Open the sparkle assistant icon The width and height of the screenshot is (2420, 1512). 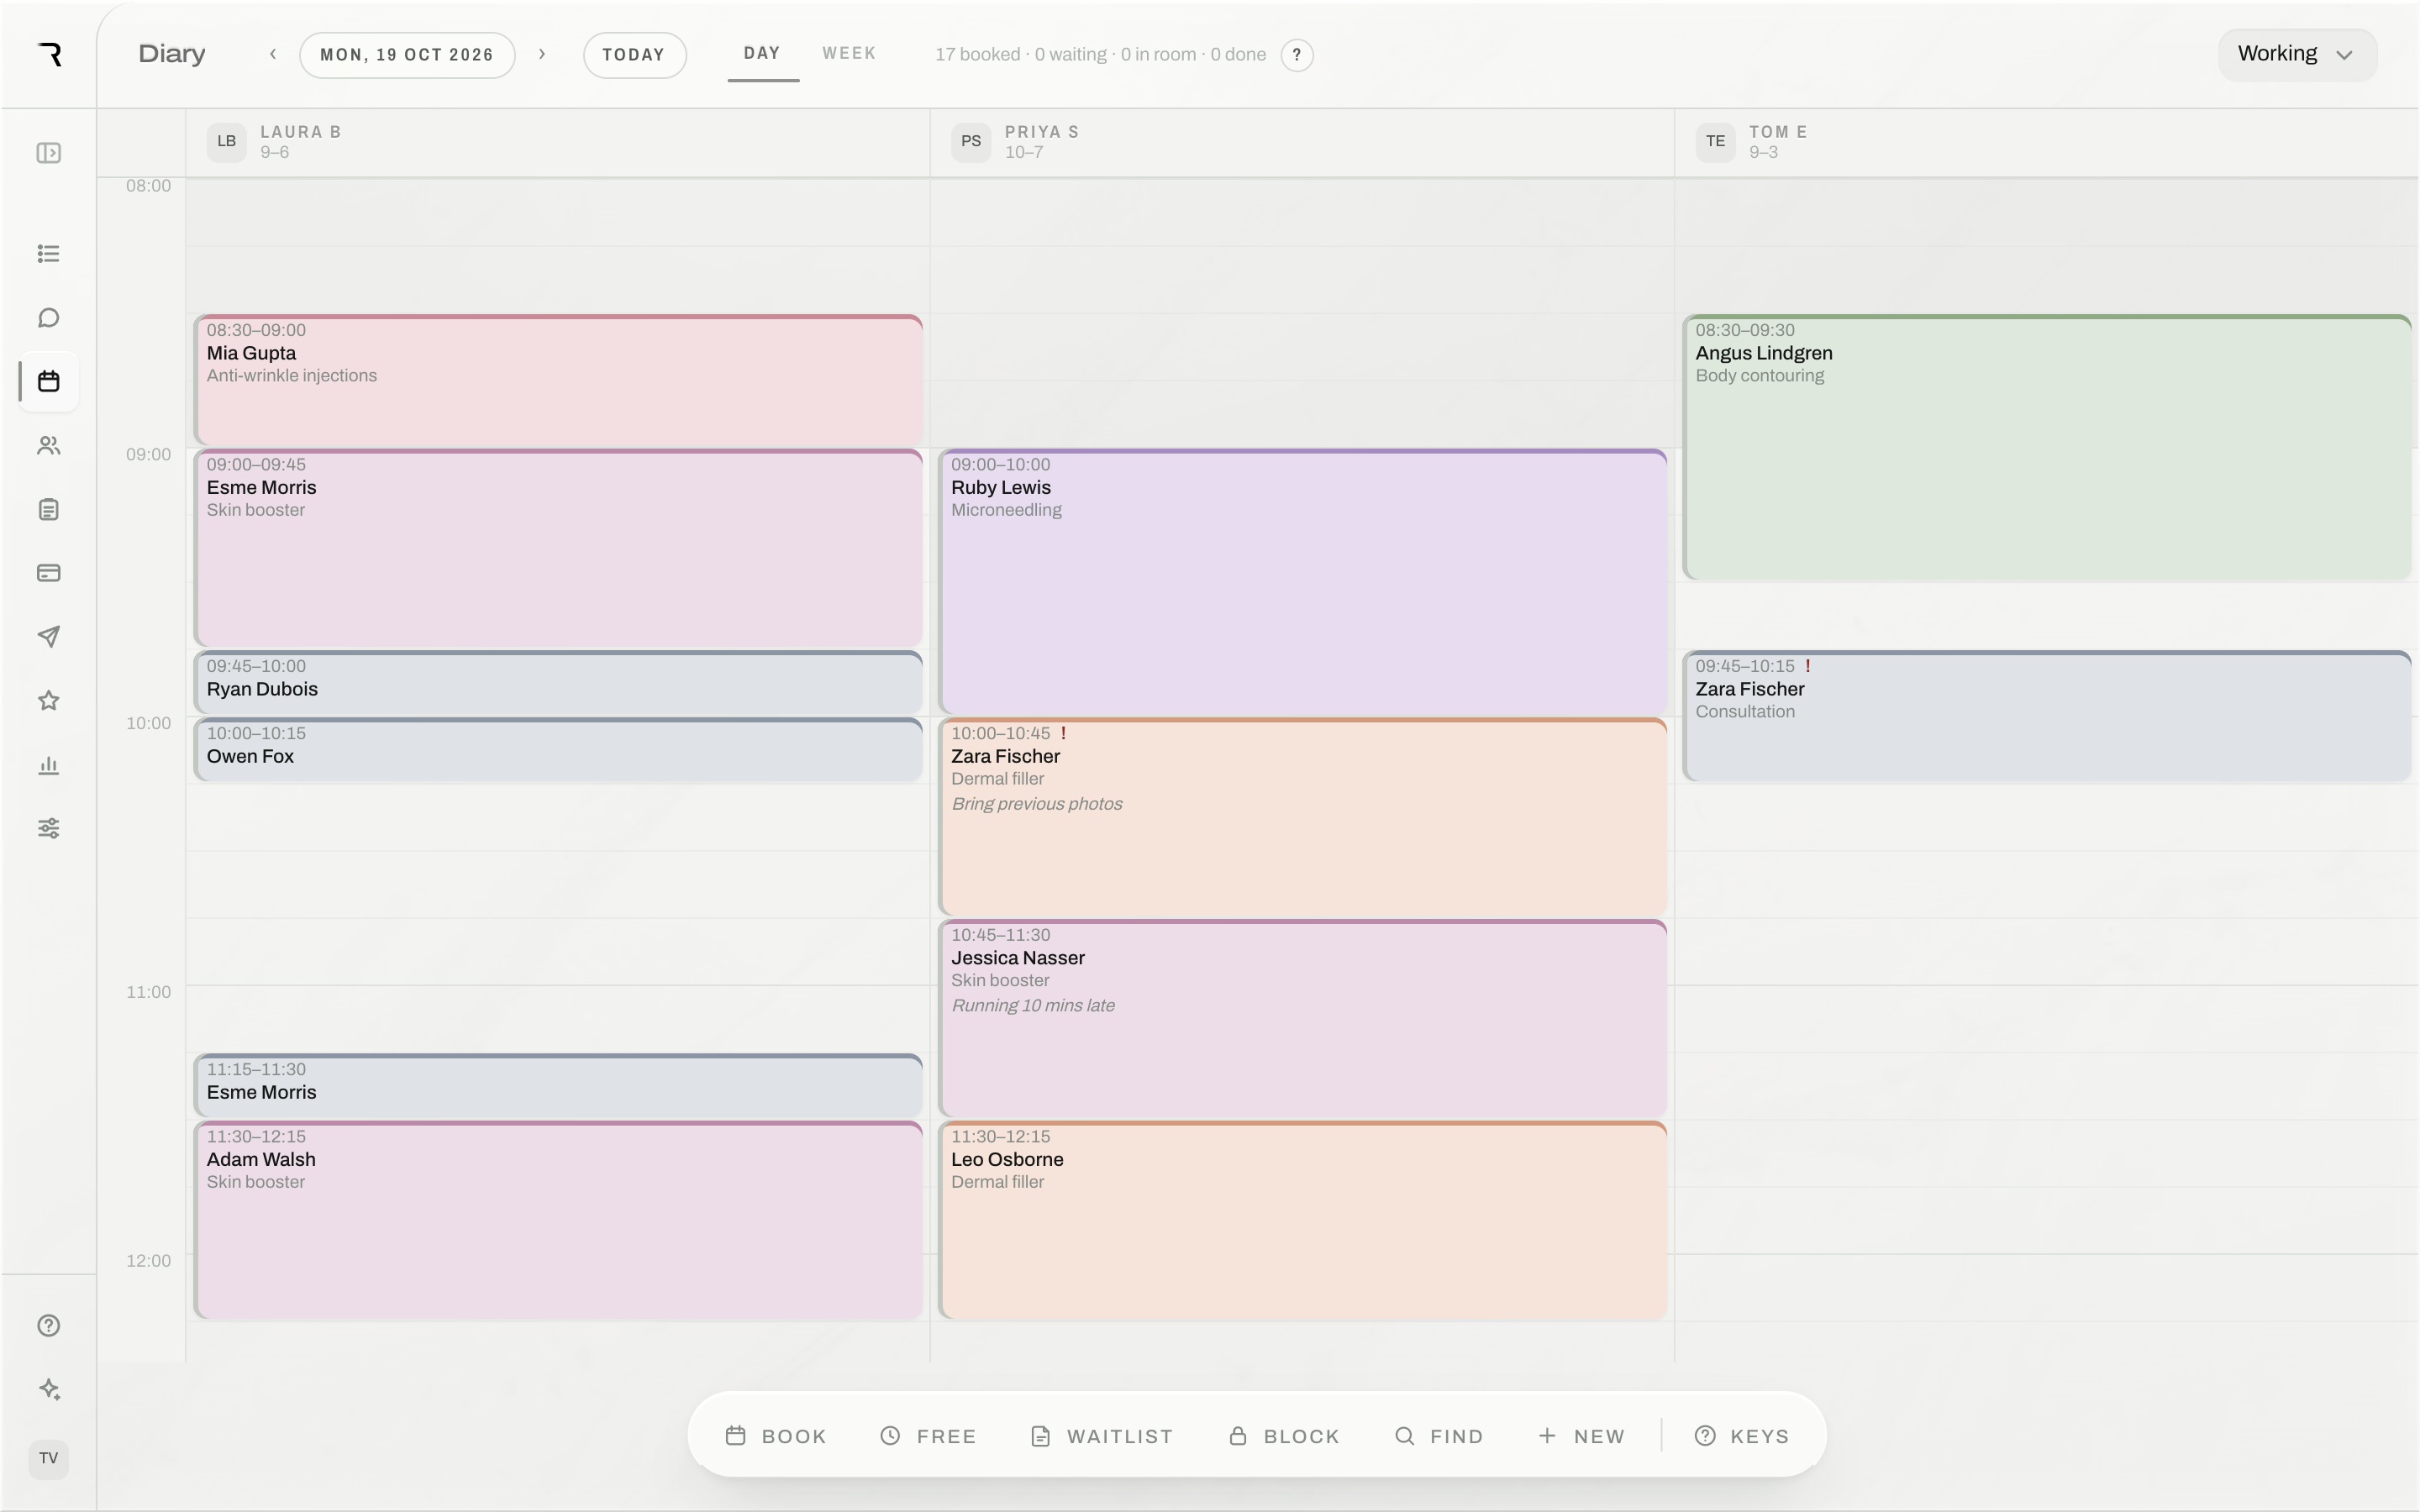click(48, 1390)
